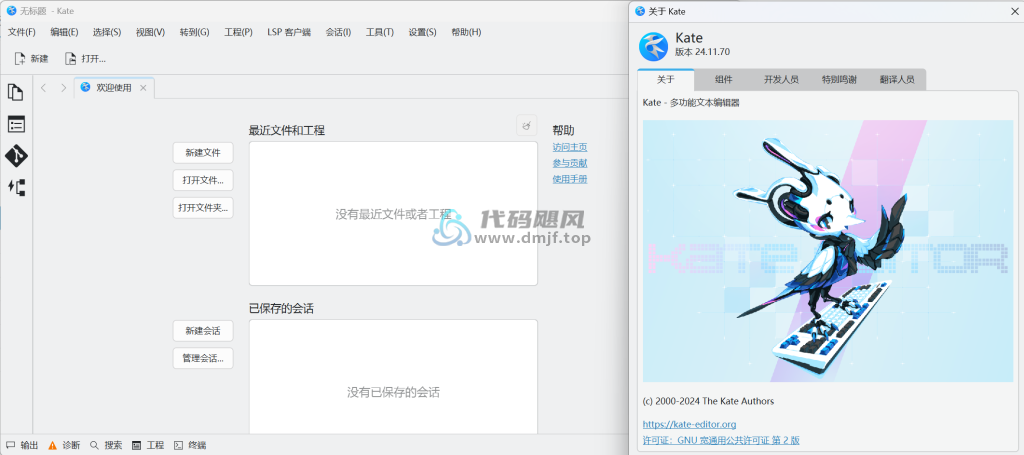Click the 新建会话 button
This screenshot has width=1024, height=455.
point(202,331)
